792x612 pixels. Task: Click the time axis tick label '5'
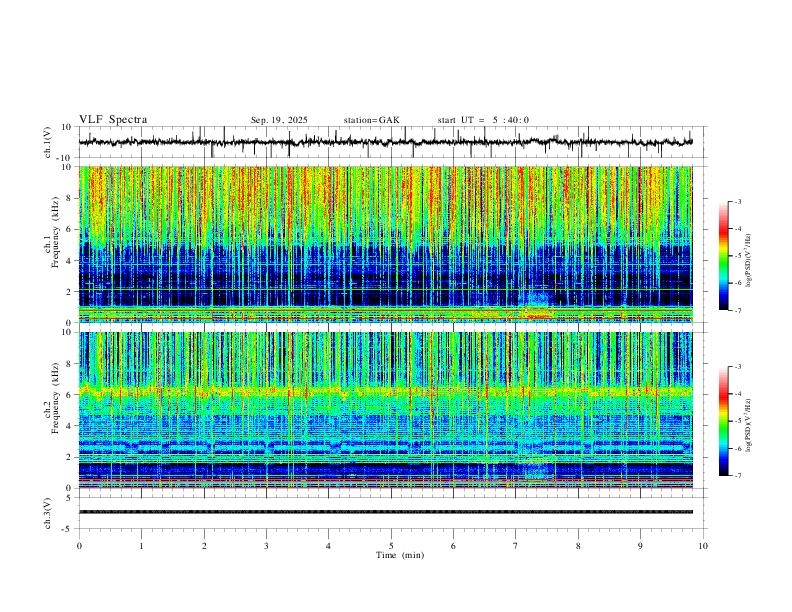(x=391, y=546)
